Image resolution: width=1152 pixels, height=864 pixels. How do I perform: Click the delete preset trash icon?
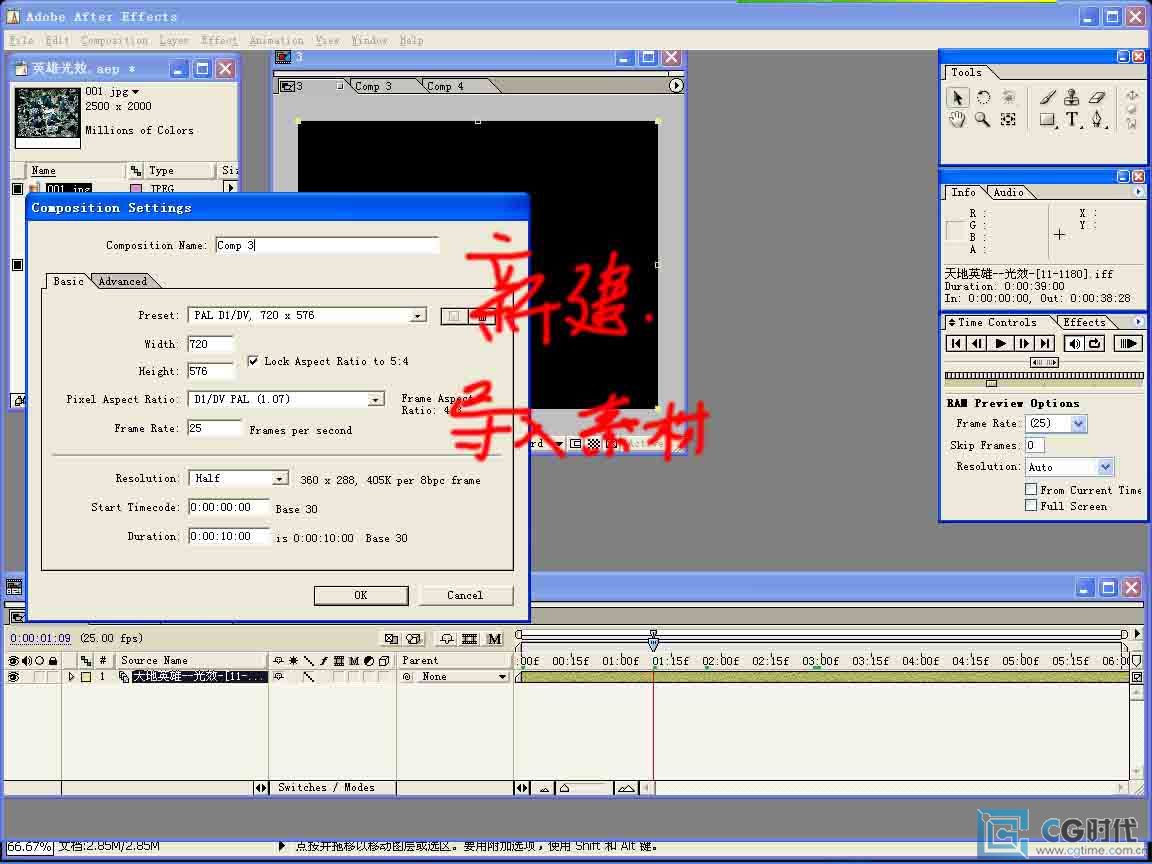(482, 316)
